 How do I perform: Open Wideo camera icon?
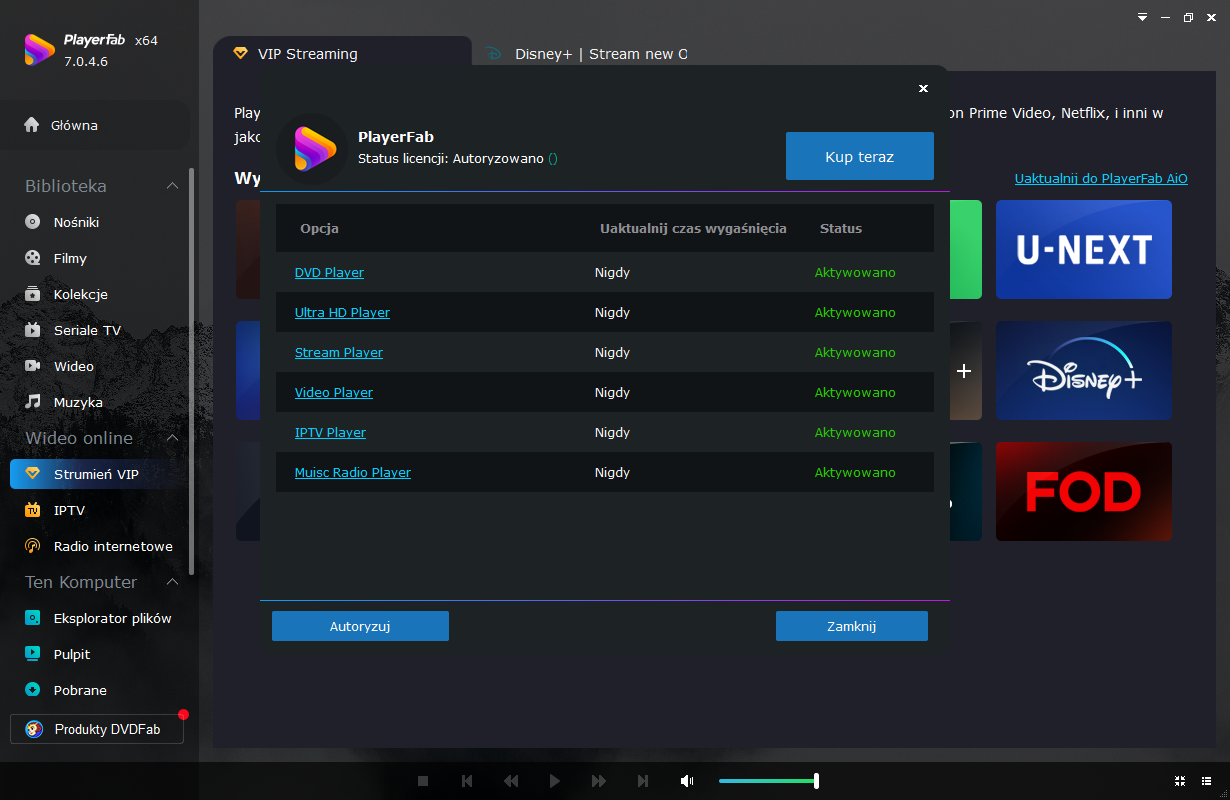[33, 366]
